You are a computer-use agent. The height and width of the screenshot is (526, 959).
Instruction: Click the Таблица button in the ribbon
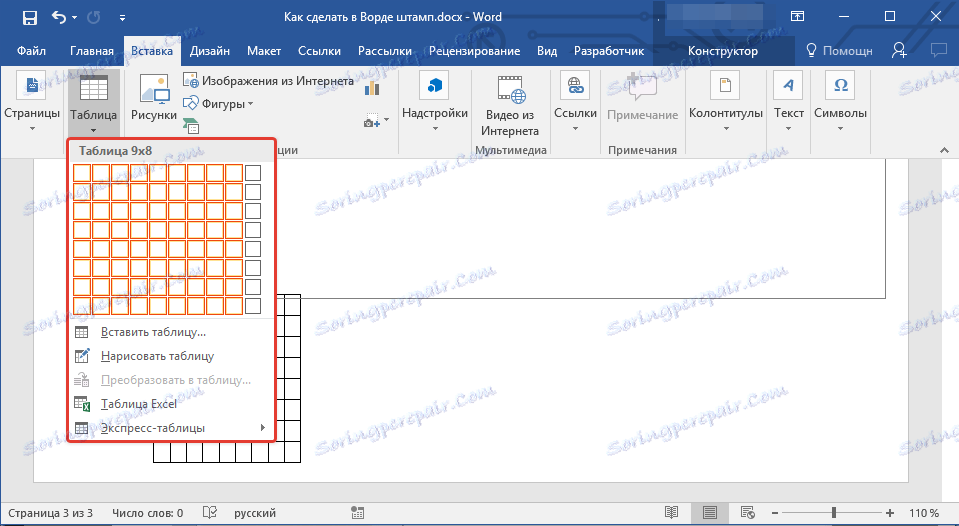tap(94, 103)
